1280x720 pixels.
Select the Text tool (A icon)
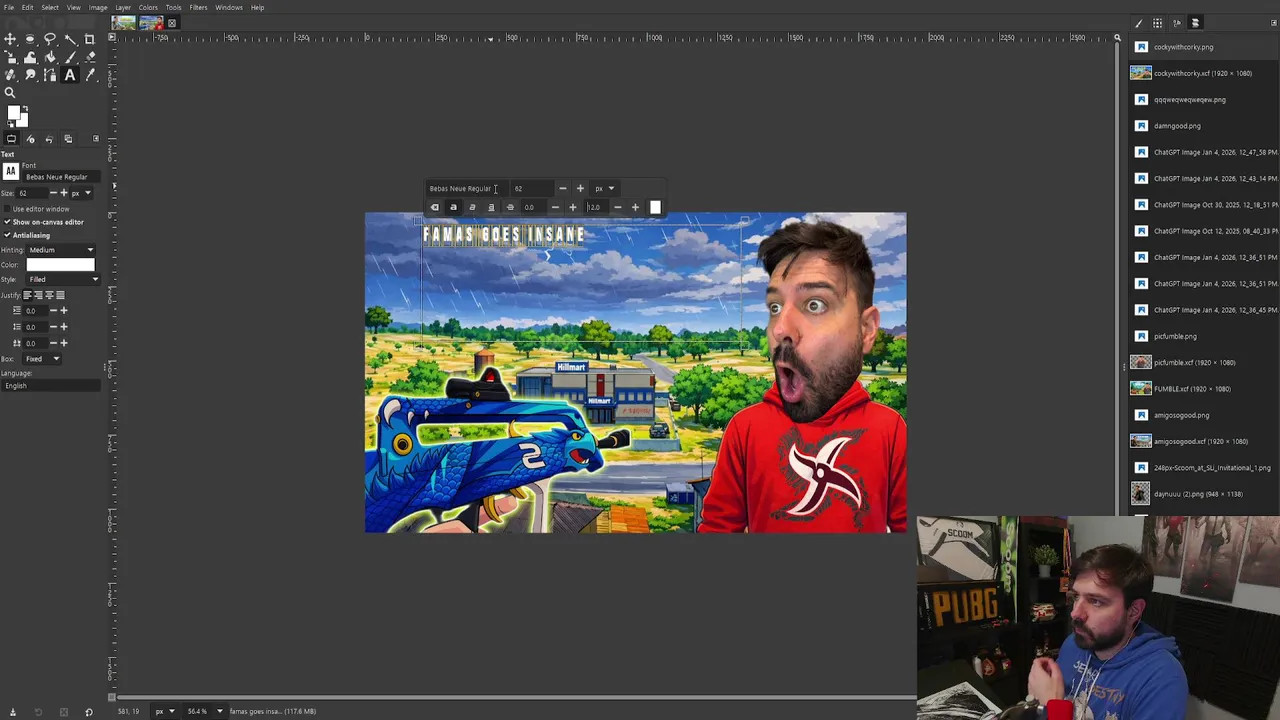[70, 75]
